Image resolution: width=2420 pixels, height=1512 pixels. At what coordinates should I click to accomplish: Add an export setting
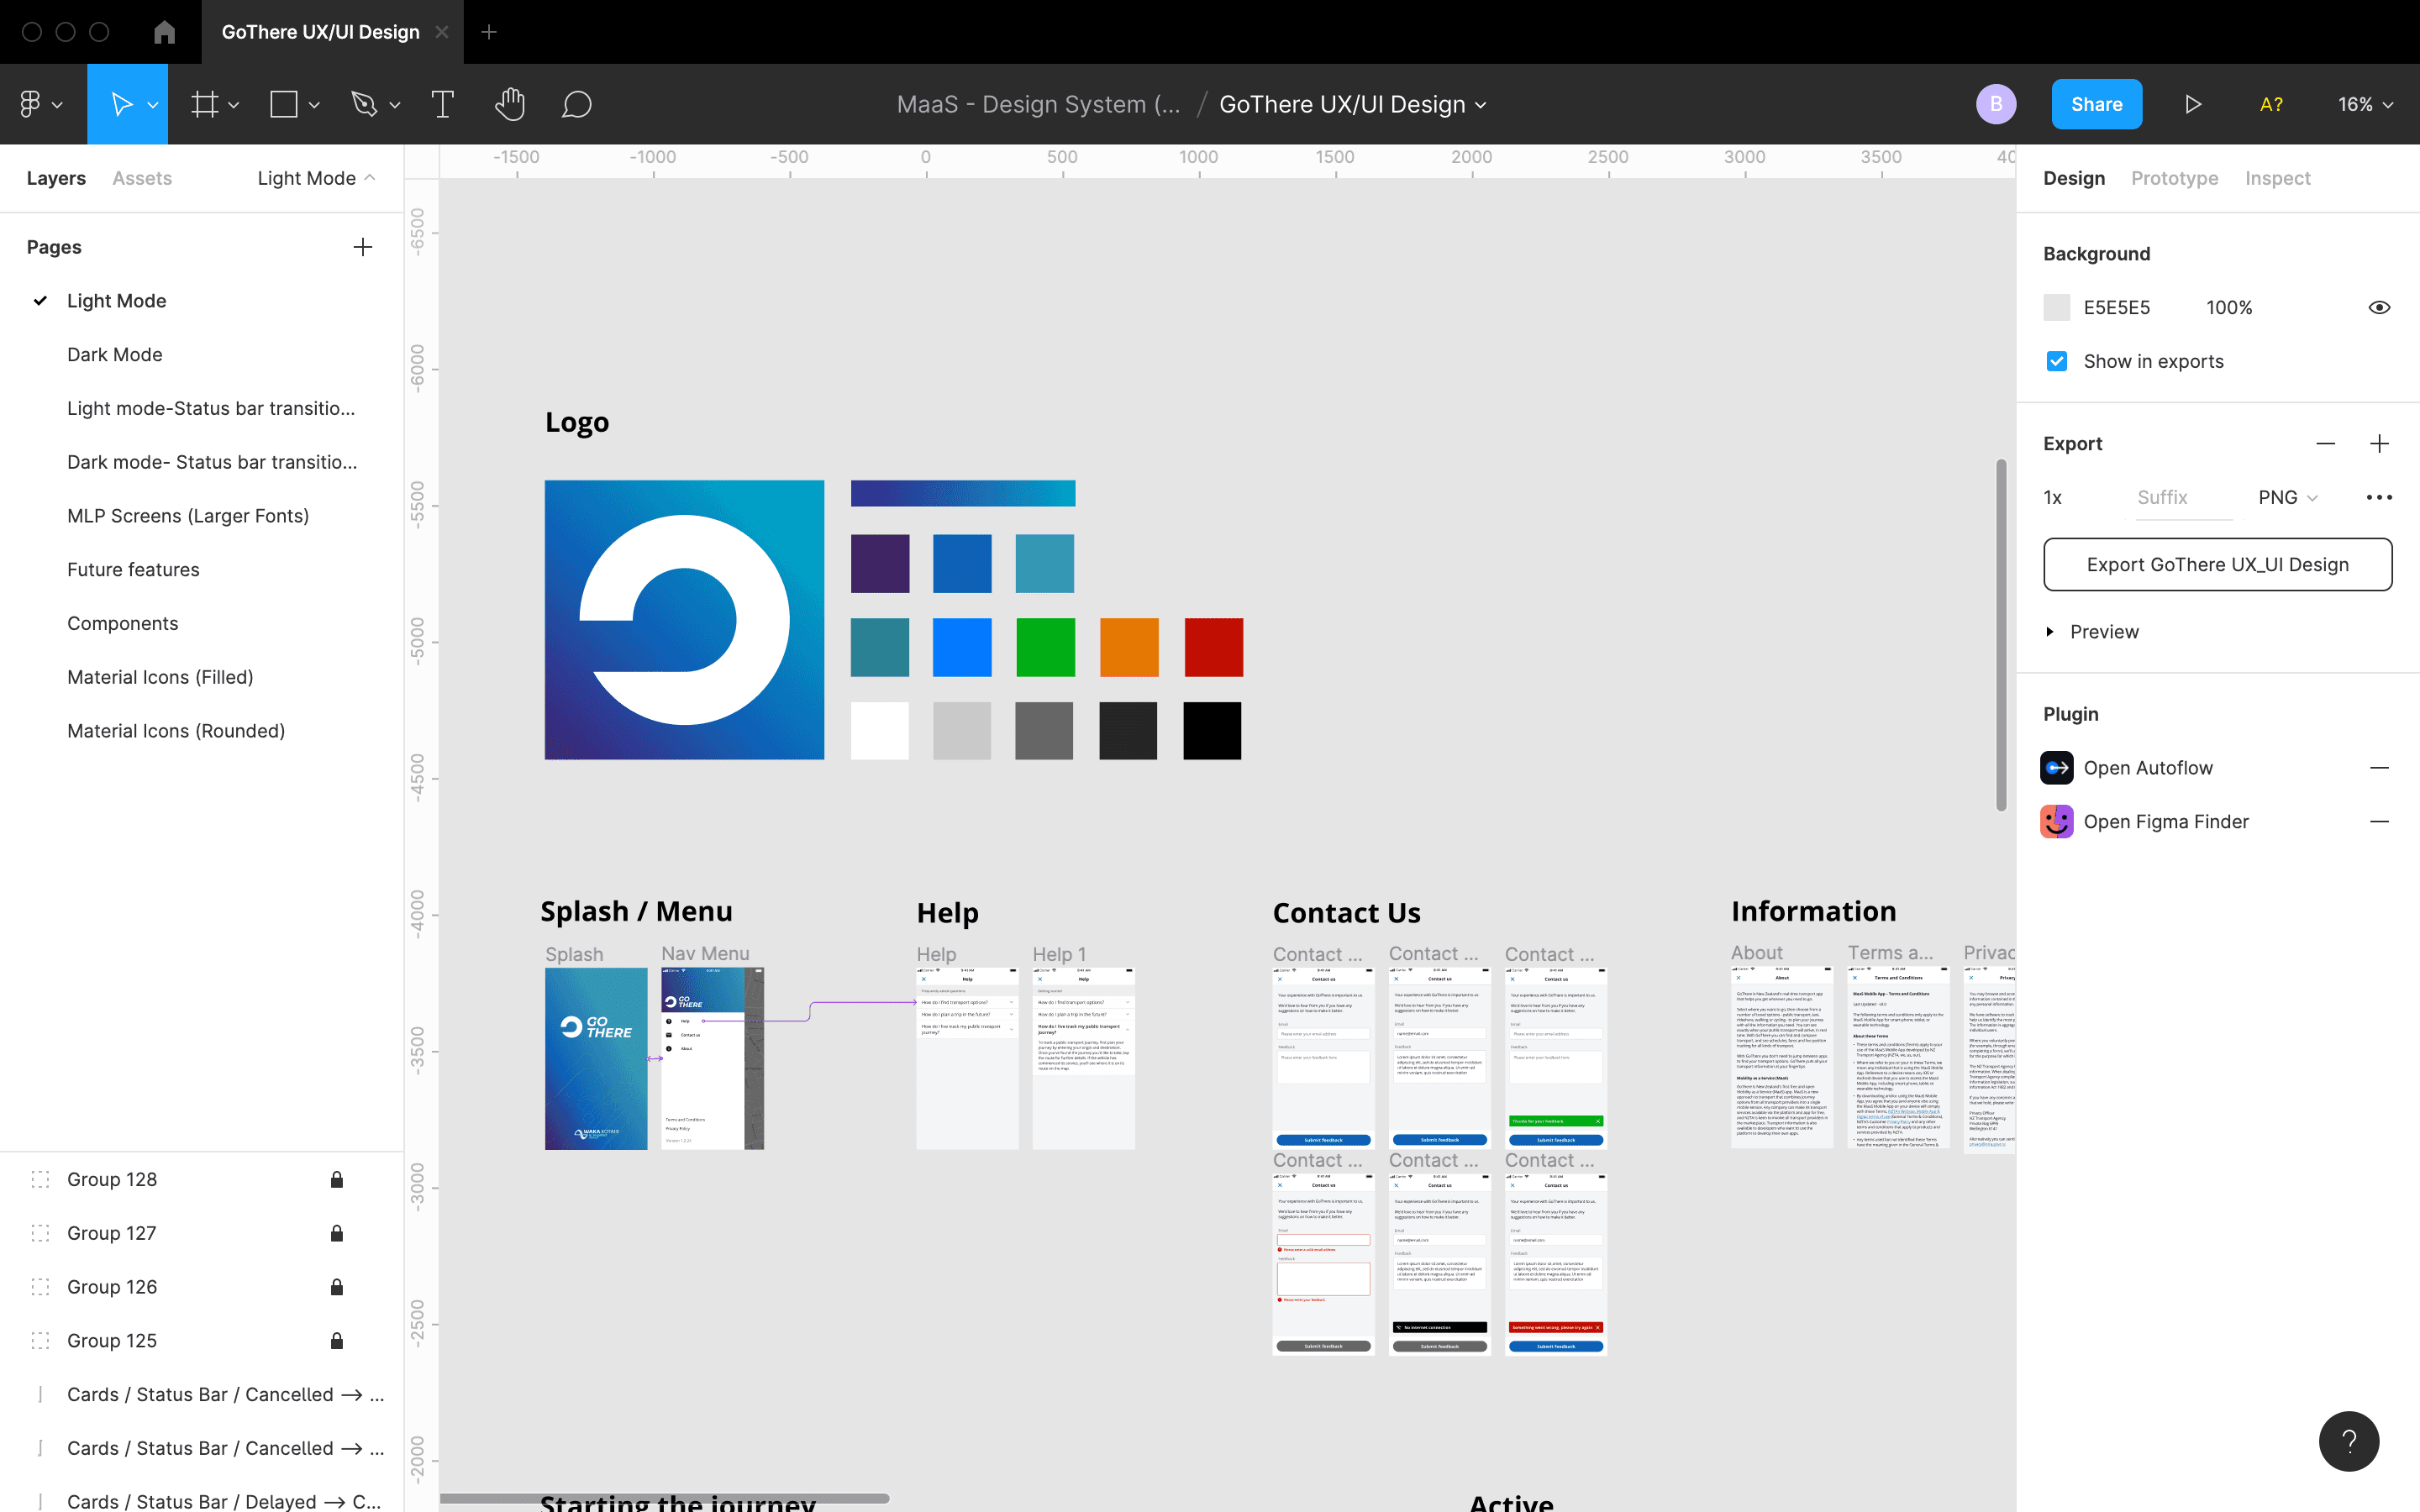[x=2379, y=443]
